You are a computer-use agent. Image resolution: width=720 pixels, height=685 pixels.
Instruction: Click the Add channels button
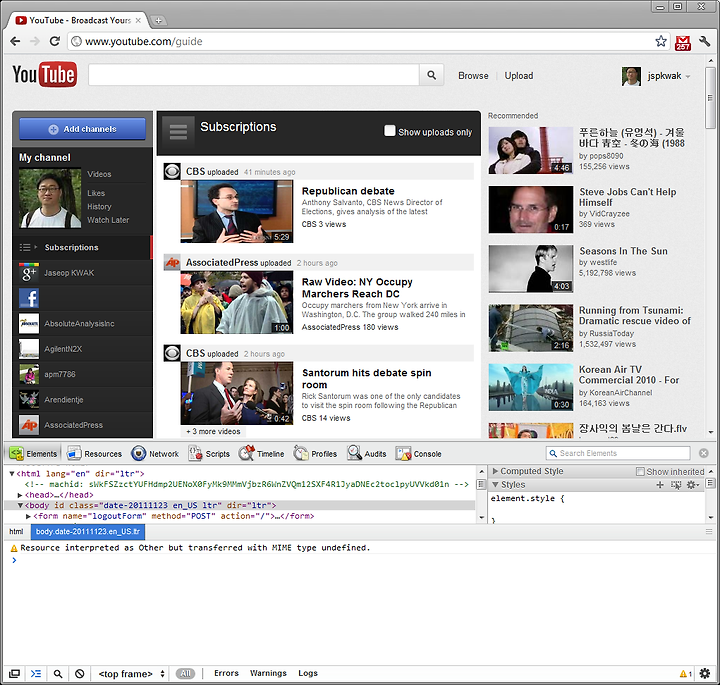(x=82, y=129)
